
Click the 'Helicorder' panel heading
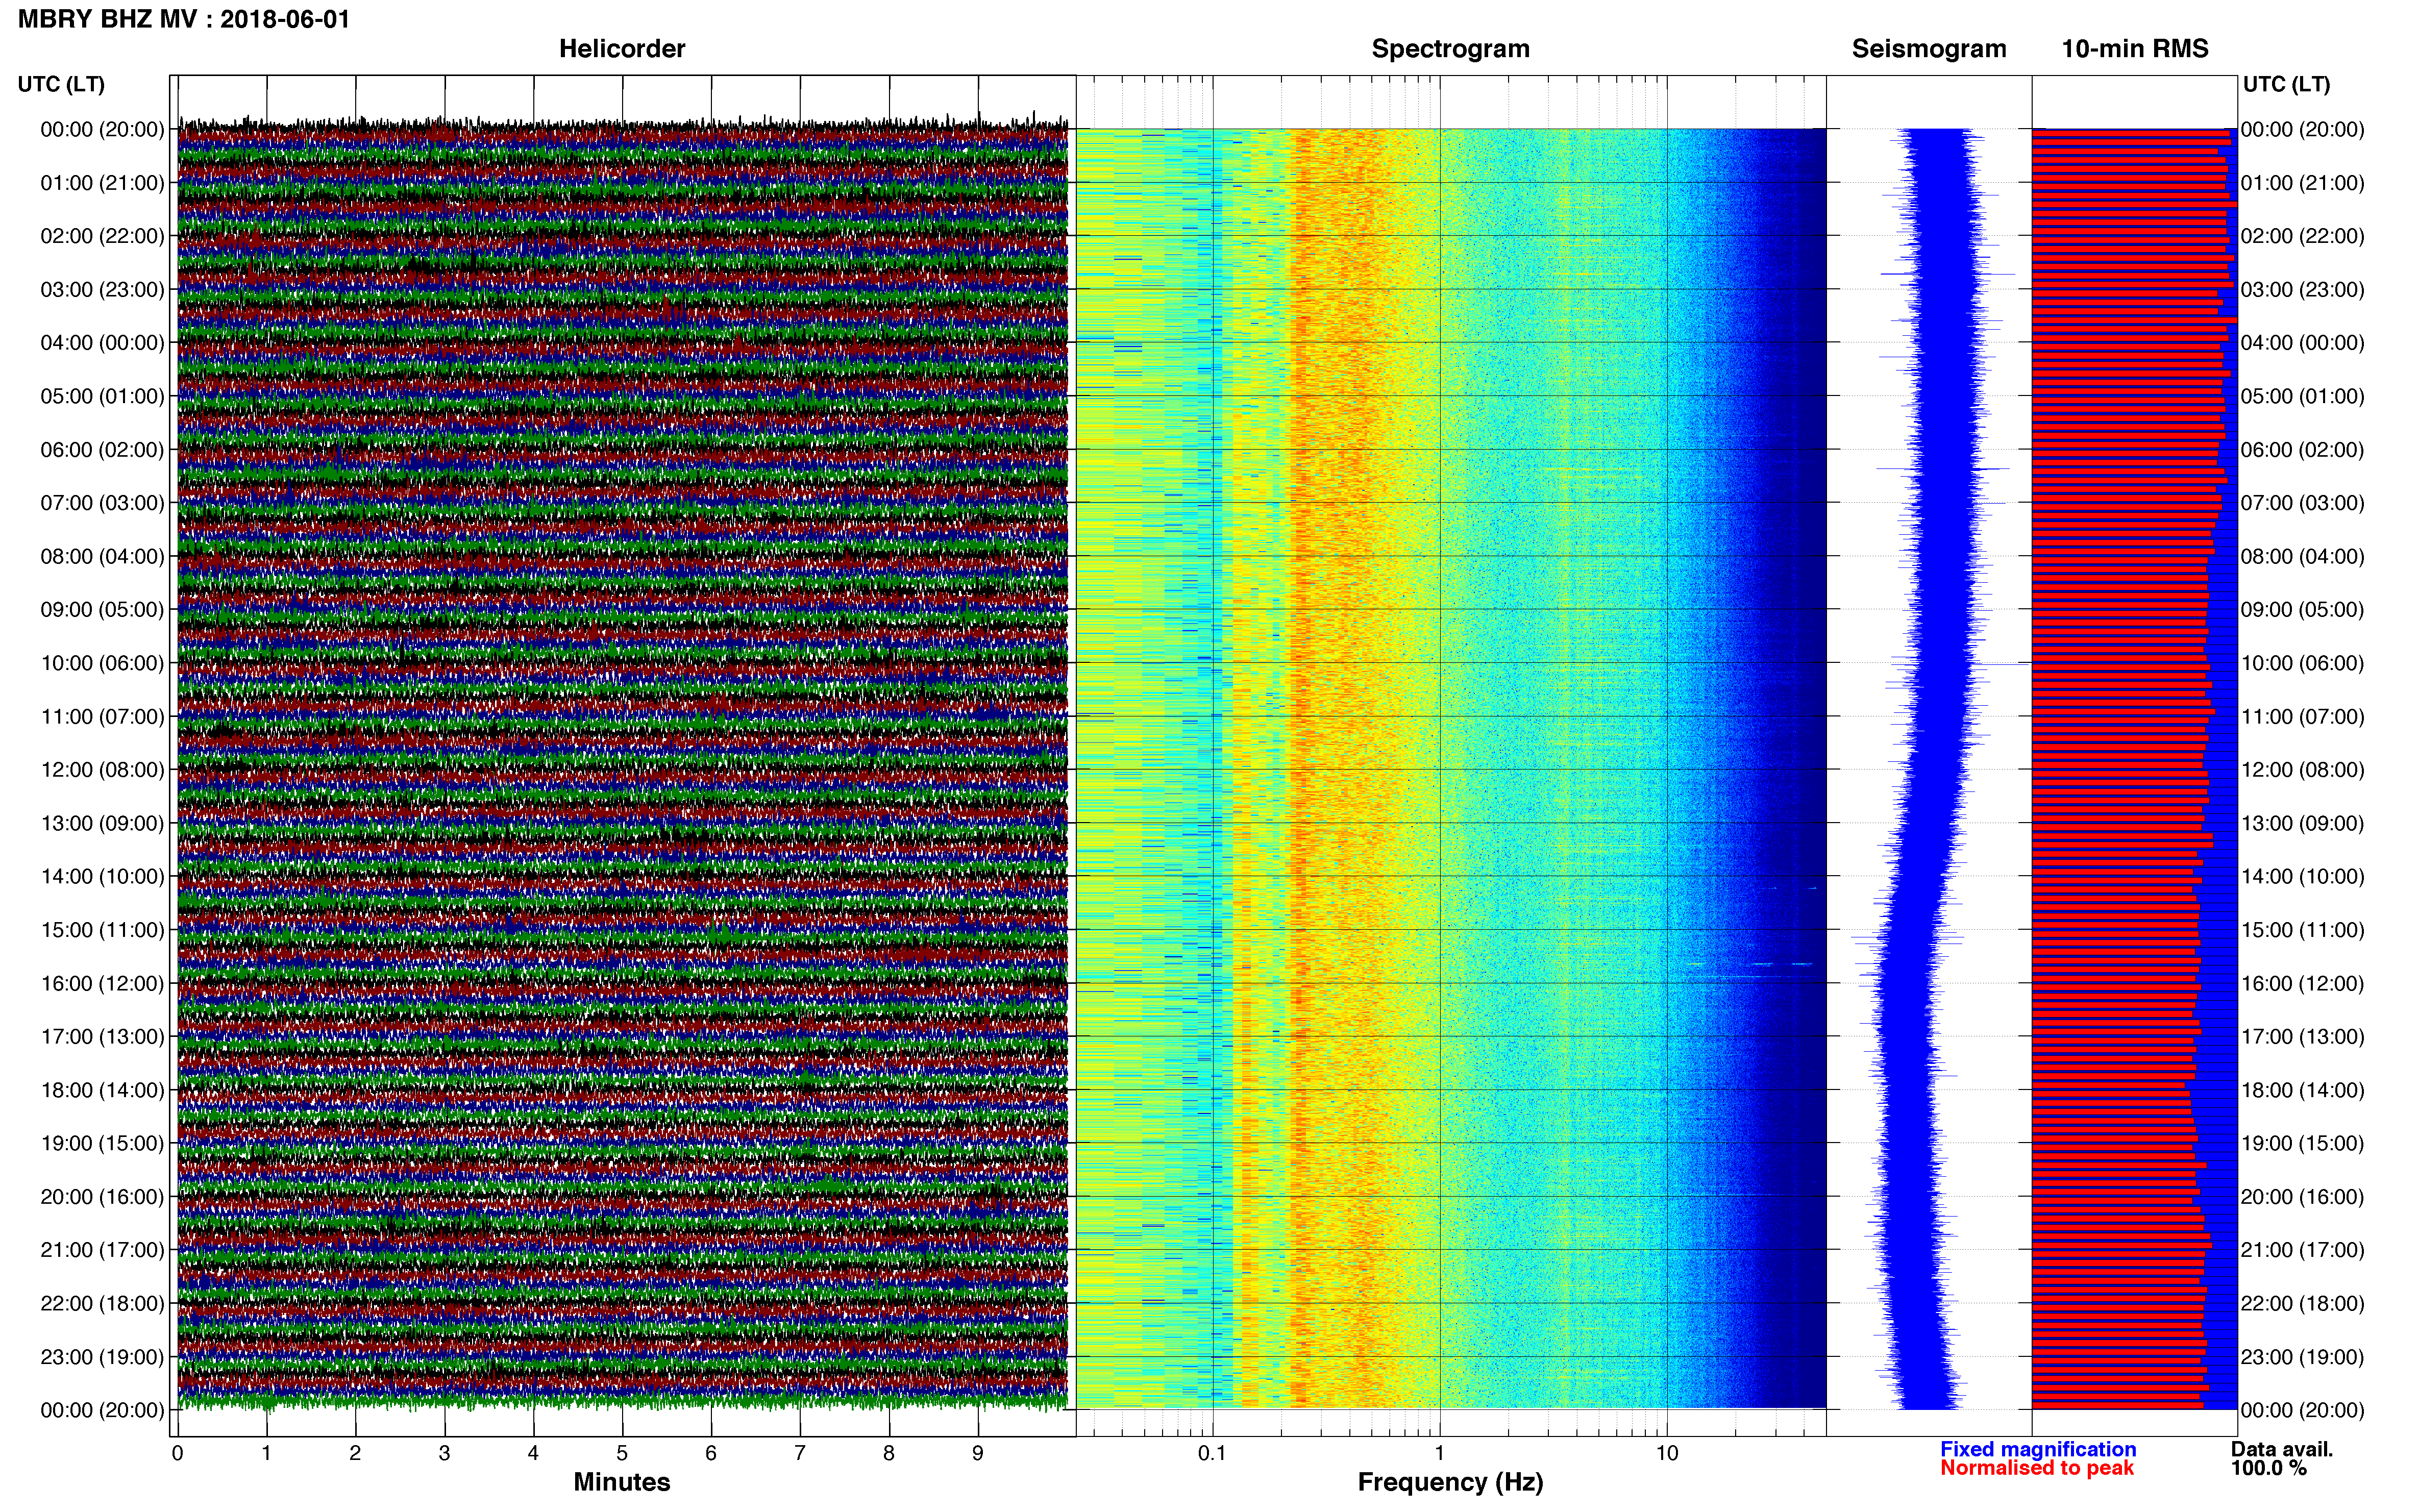[x=622, y=49]
